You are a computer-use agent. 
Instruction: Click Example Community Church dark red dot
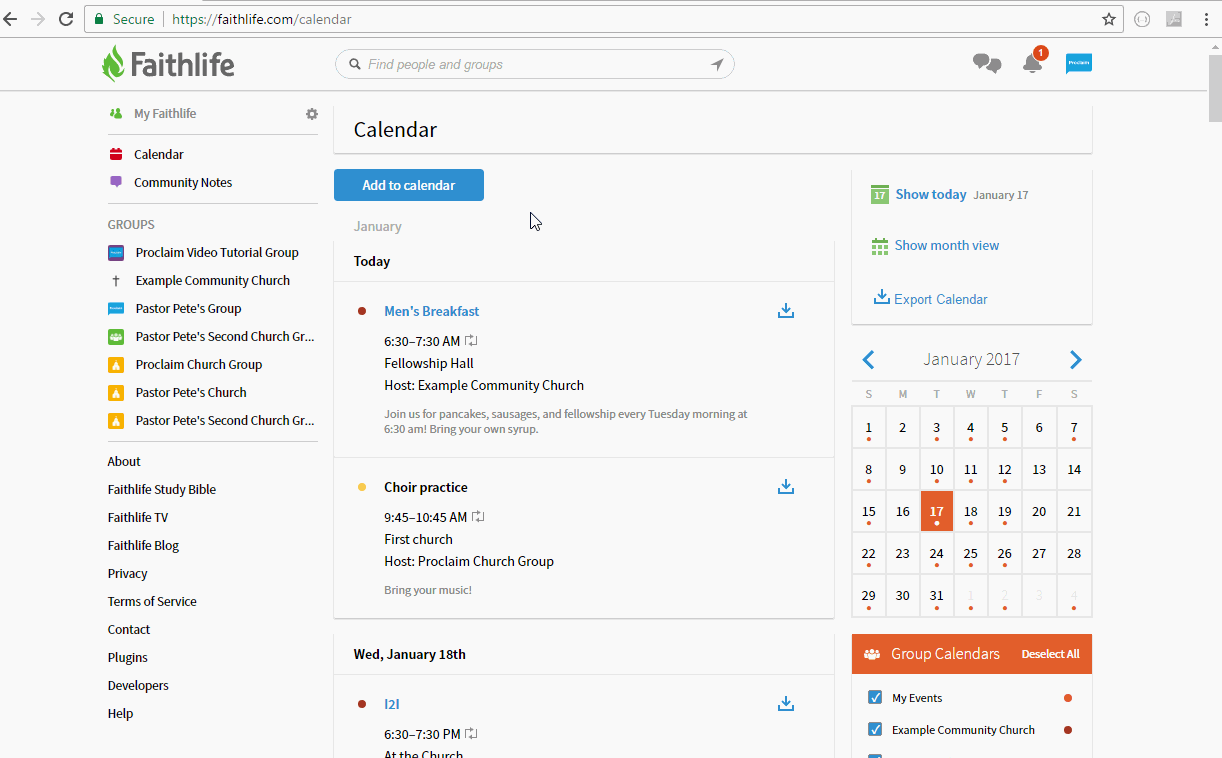click(1068, 730)
